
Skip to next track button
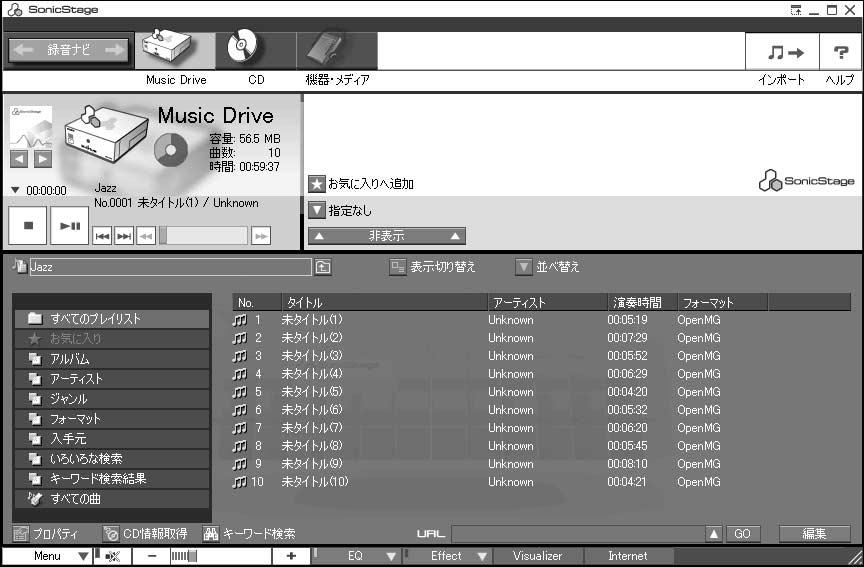coord(124,236)
